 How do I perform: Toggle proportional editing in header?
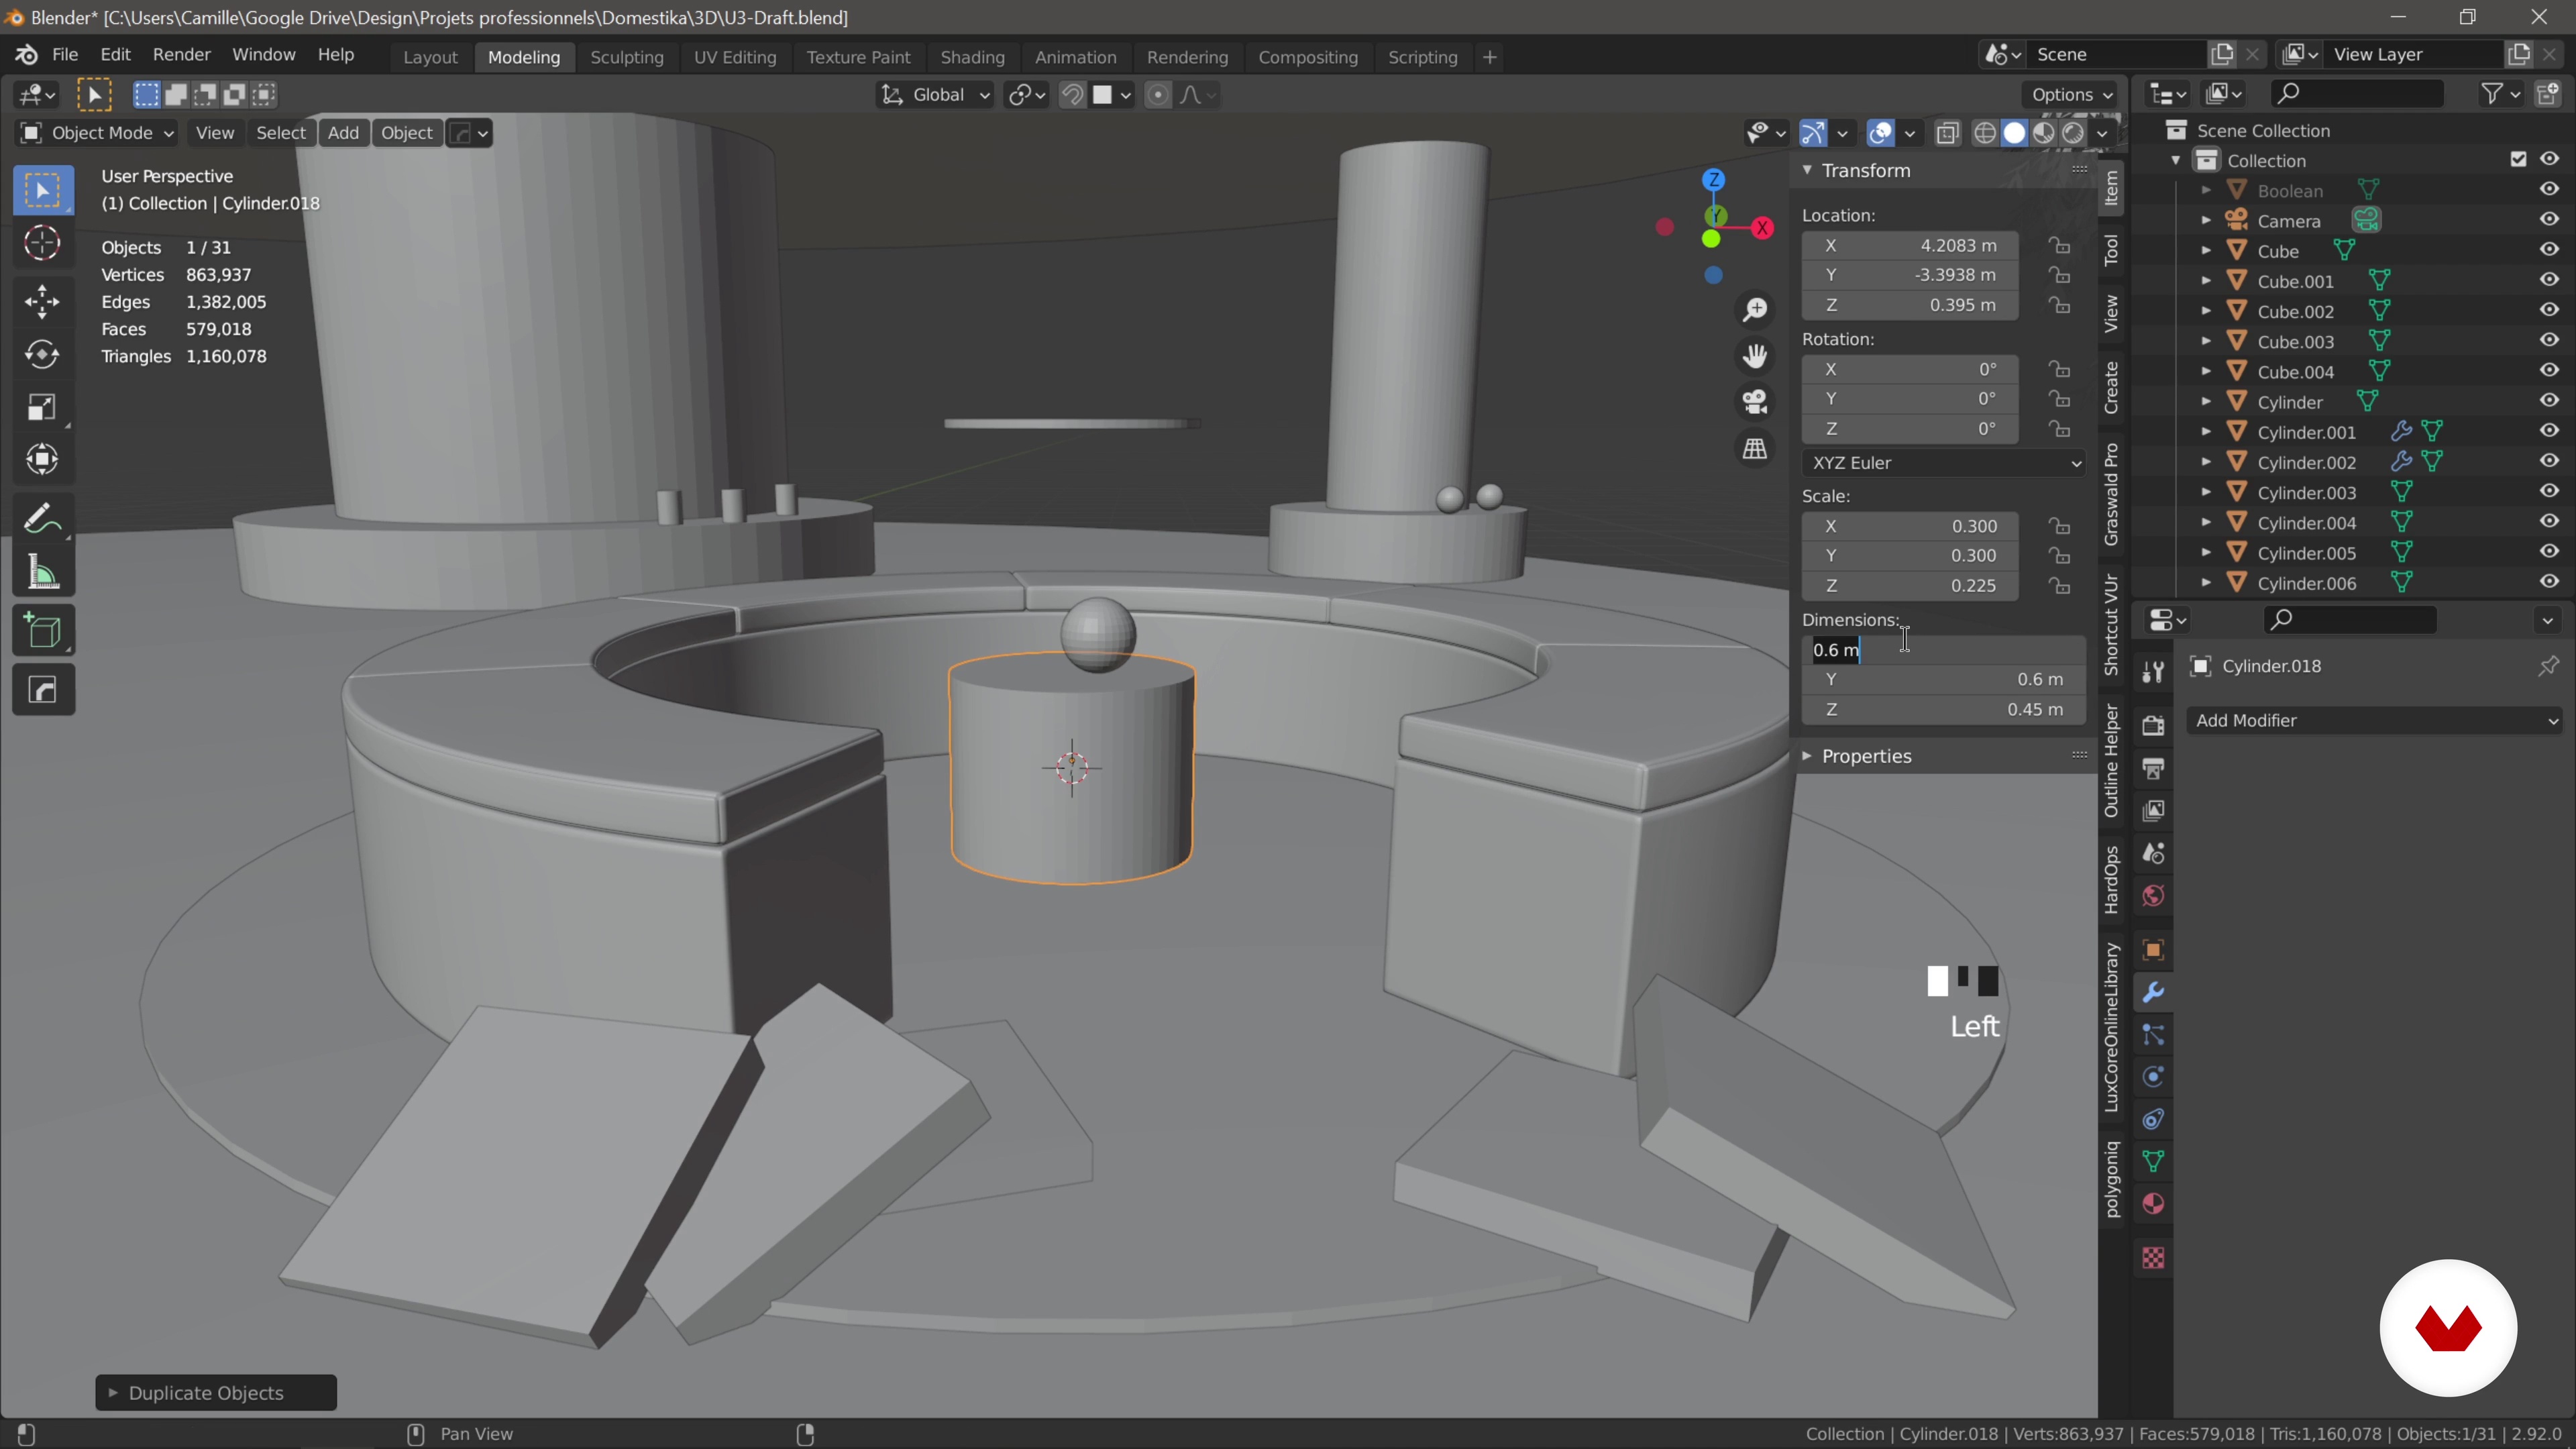[1157, 95]
